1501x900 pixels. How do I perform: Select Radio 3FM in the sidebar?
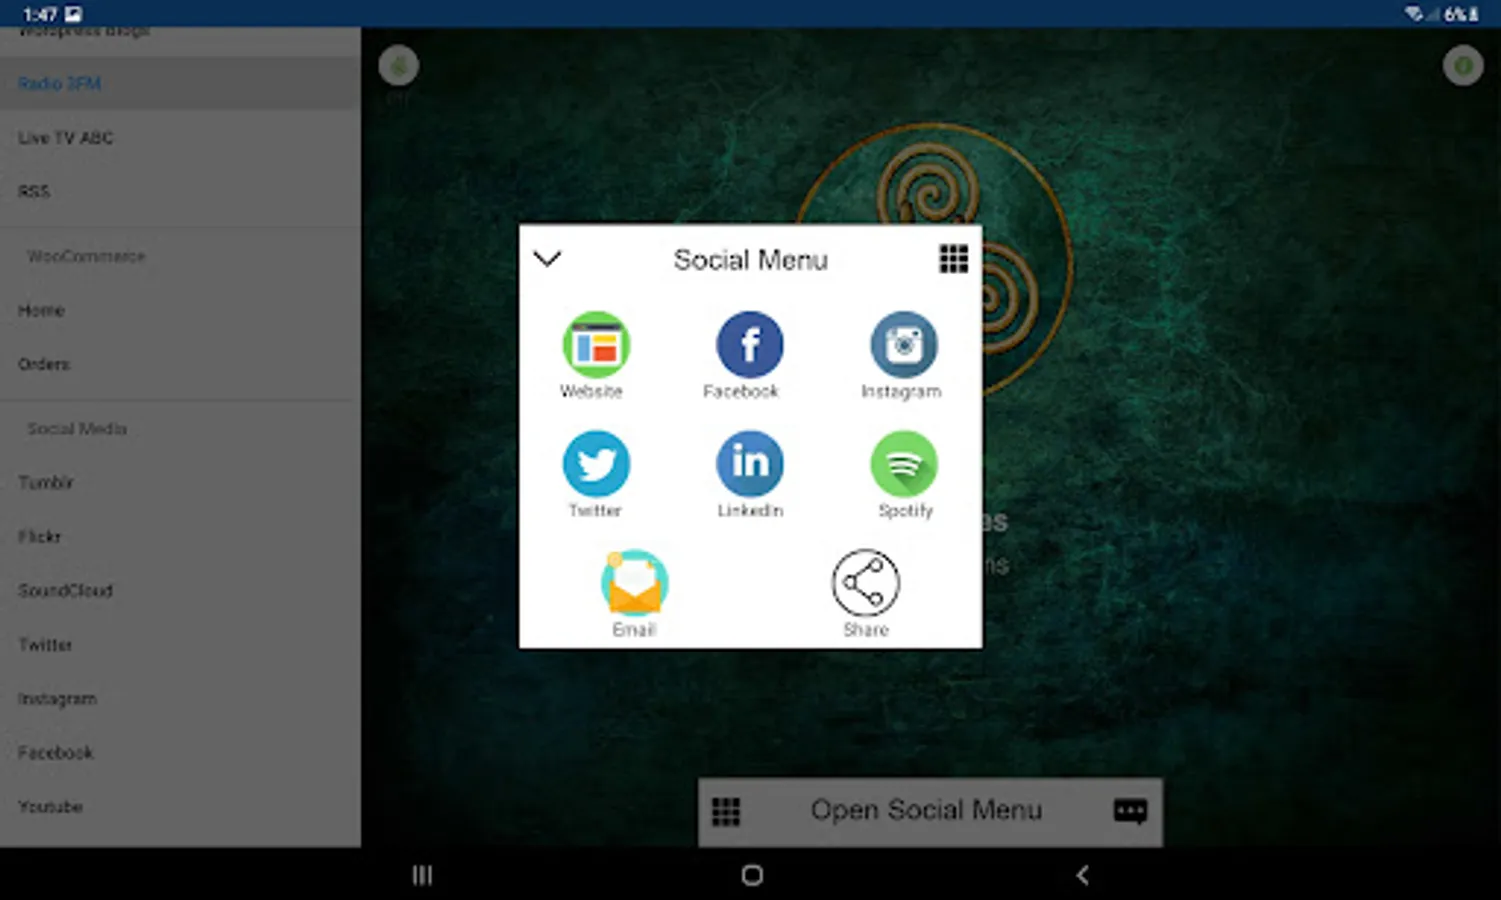(180, 83)
